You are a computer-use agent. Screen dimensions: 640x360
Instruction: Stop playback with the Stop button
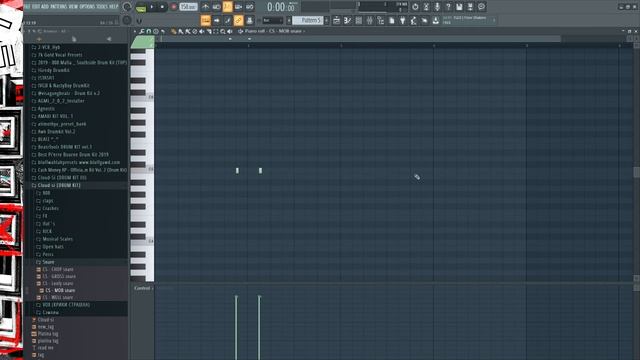click(162, 7)
